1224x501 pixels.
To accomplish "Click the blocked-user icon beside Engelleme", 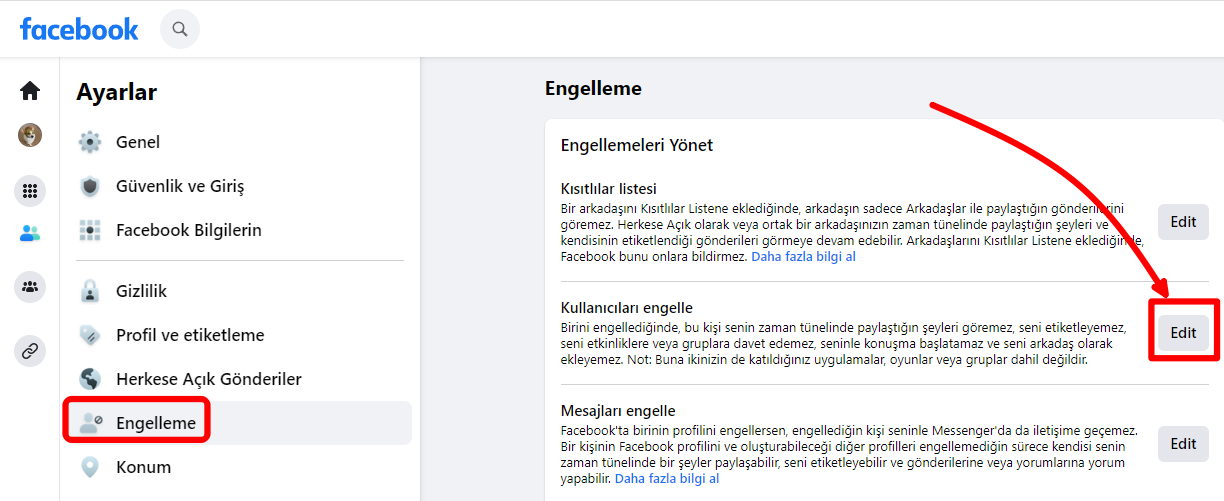I will 90,423.
